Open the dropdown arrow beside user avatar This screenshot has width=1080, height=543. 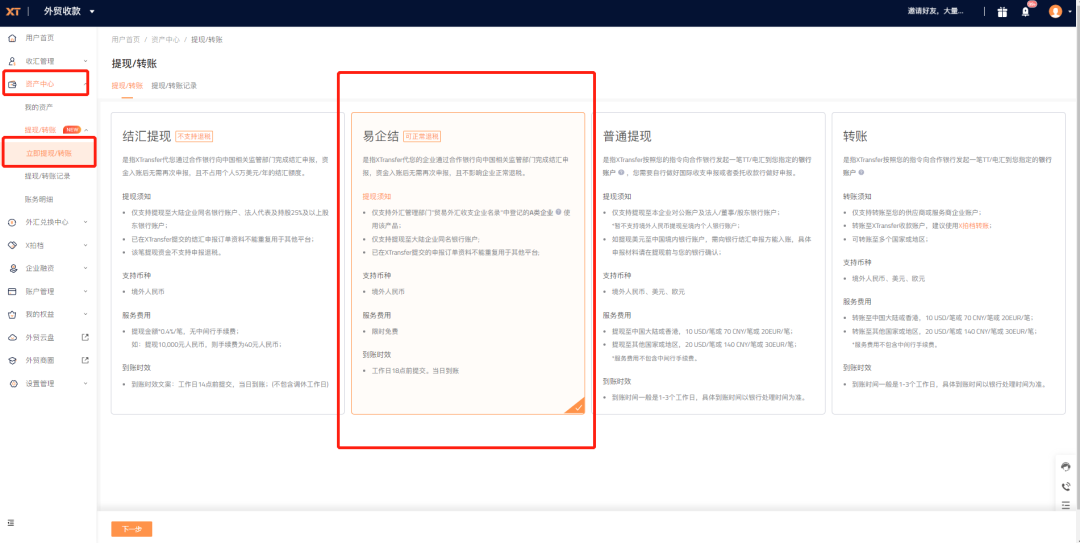[1070, 12]
